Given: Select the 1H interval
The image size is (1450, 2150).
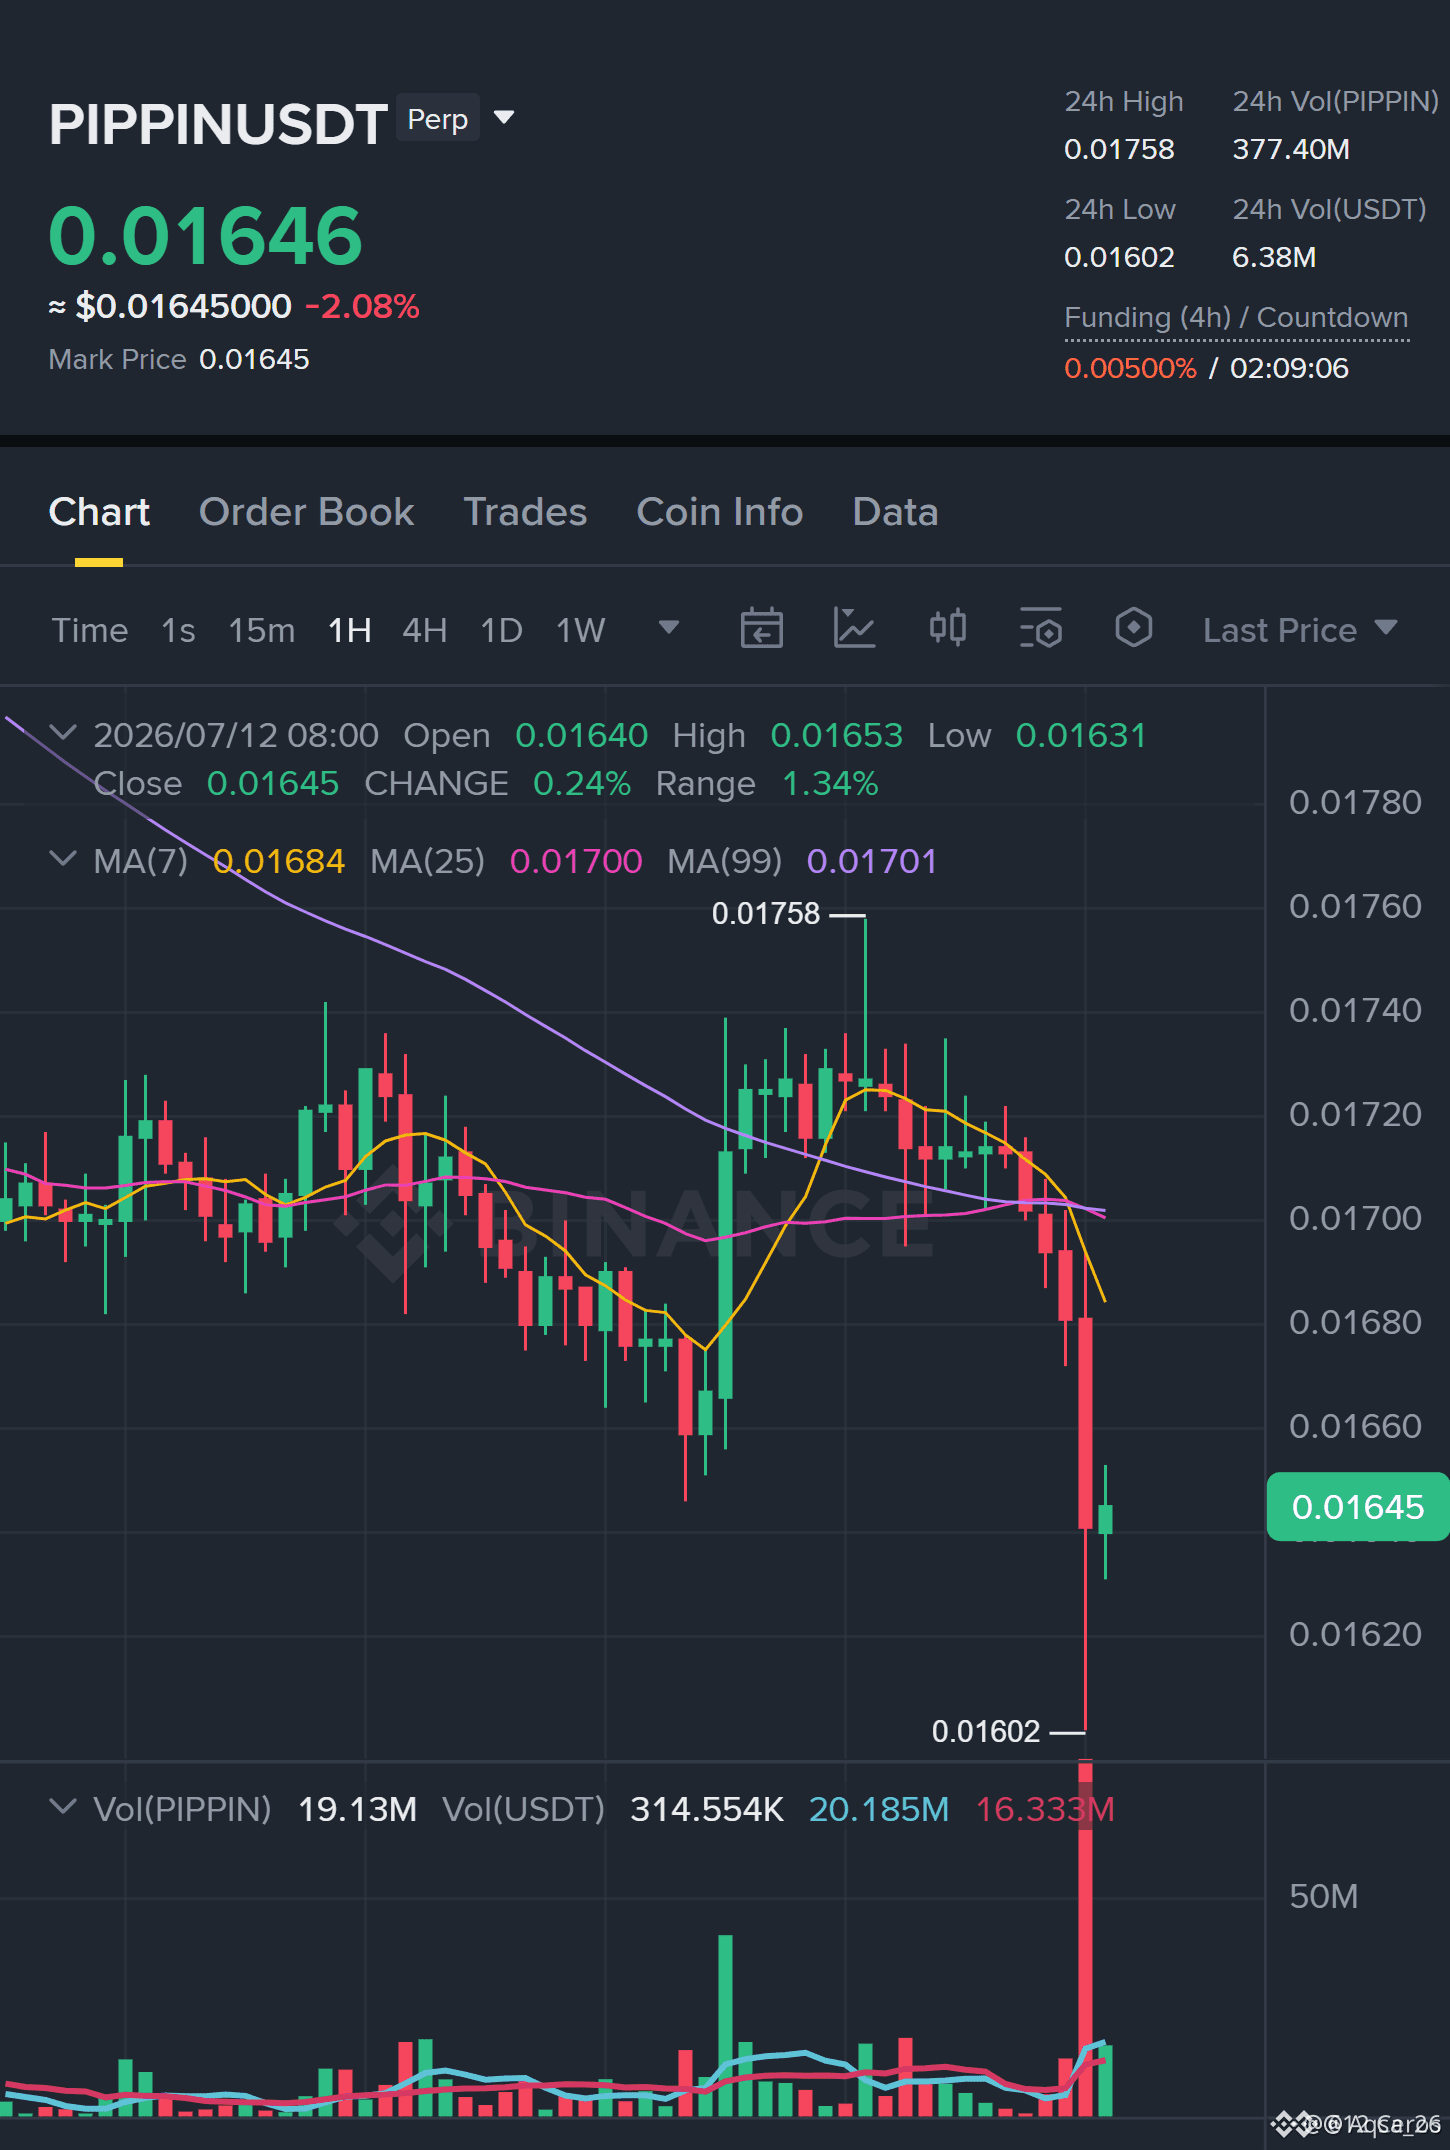Looking at the screenshot, I should 350,630.
